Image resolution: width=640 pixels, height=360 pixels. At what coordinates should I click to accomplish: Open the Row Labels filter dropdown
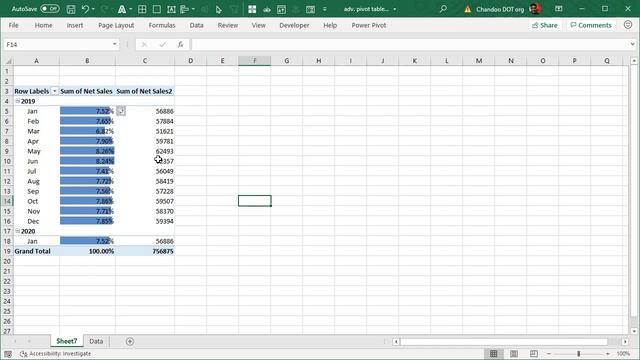54,91
